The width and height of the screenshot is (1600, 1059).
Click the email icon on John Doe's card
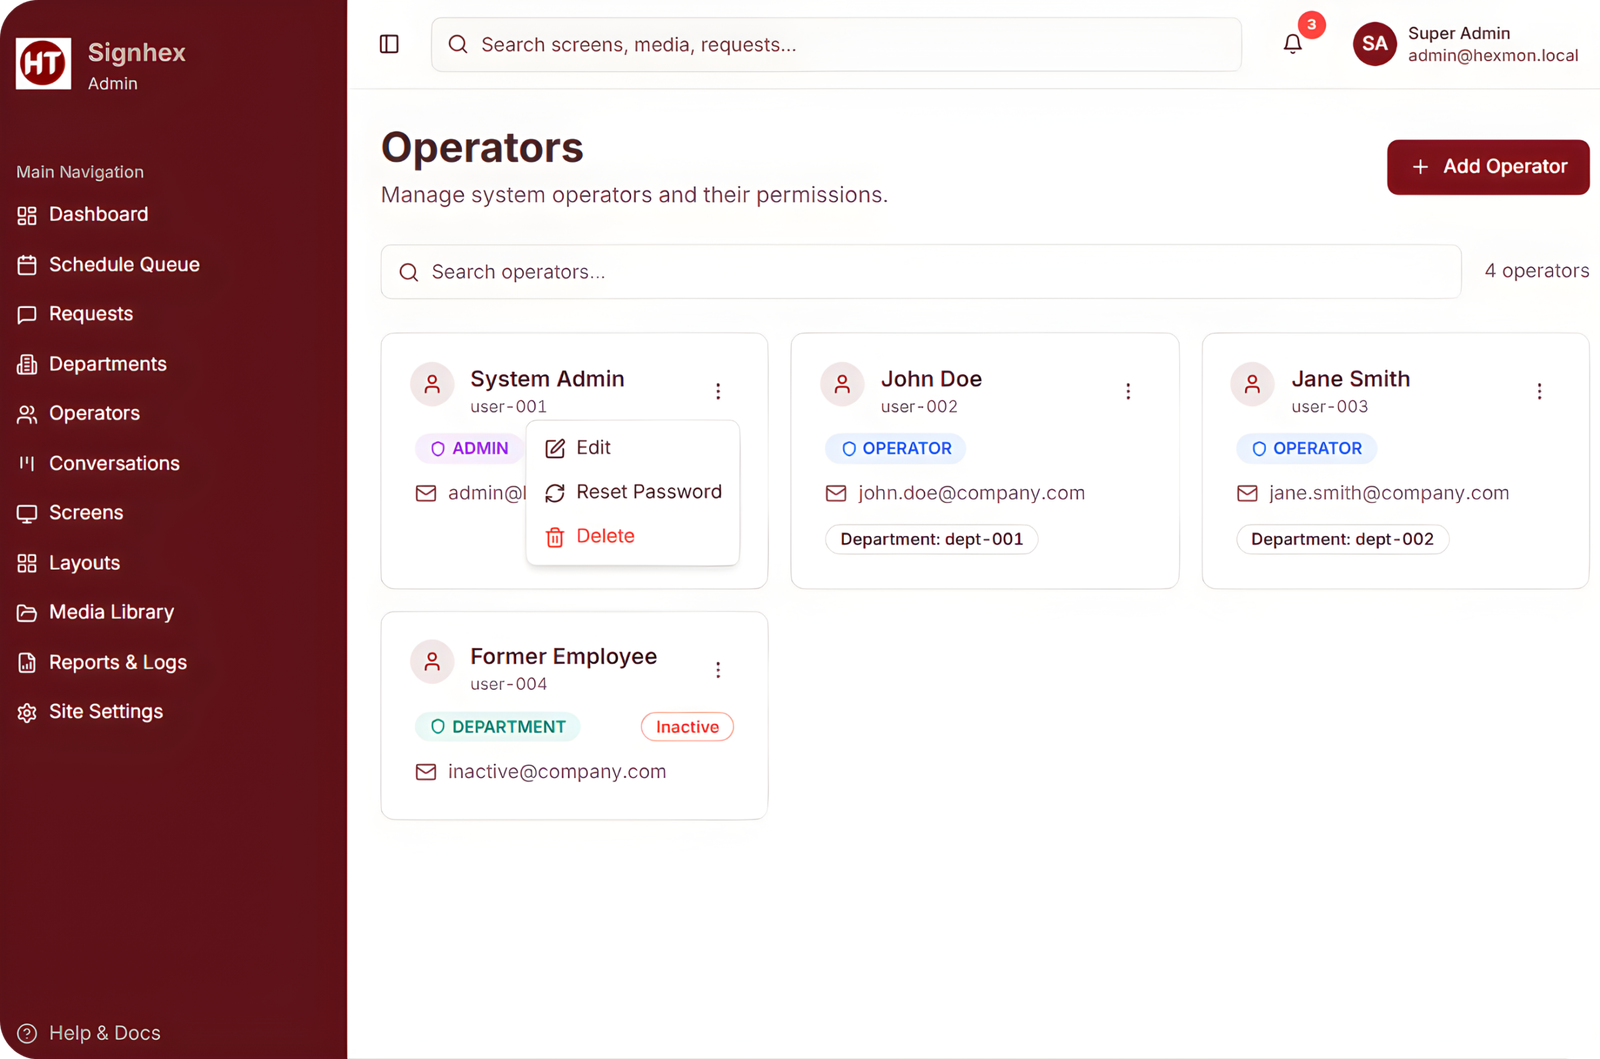[x=836, y=493]
